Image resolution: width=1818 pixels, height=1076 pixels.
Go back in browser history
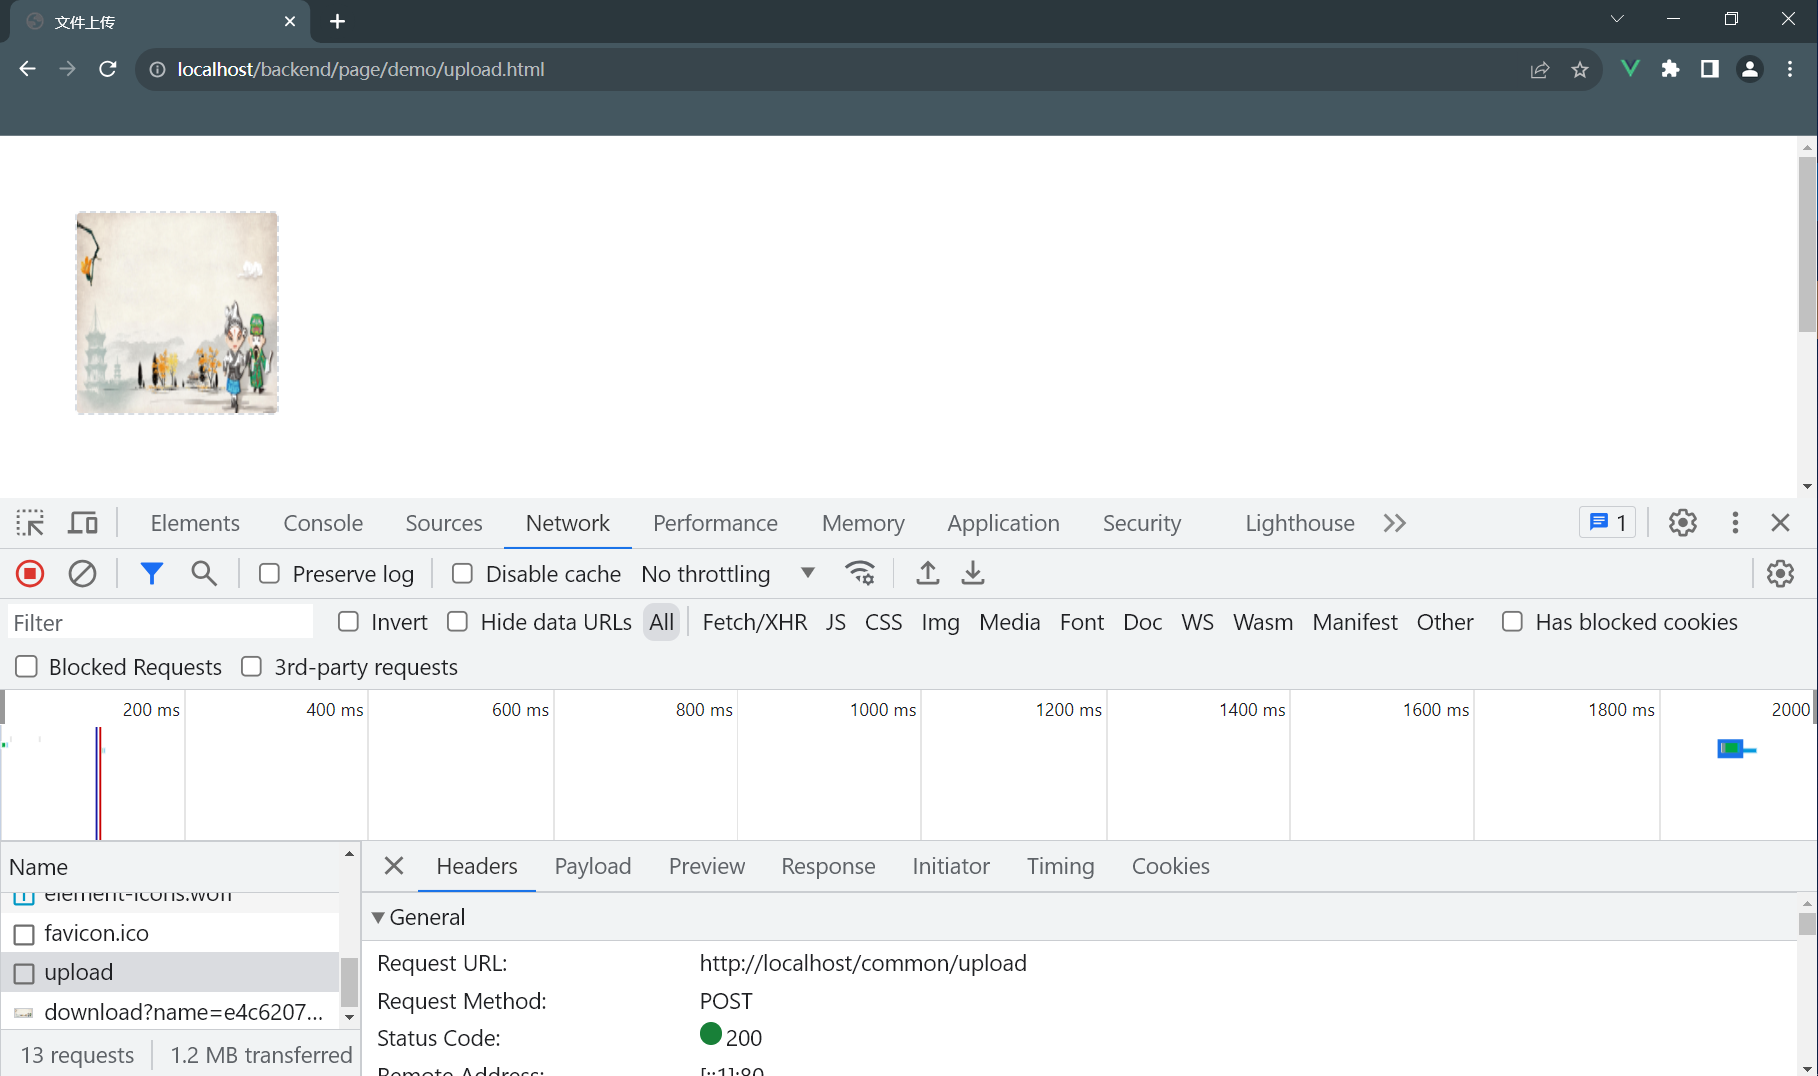(28, 69)
